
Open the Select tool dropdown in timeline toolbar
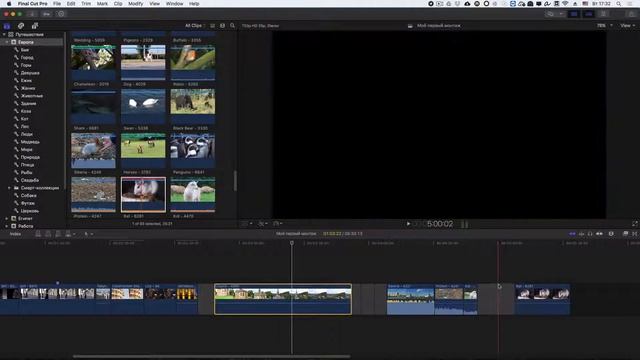(x=88, y=234)
